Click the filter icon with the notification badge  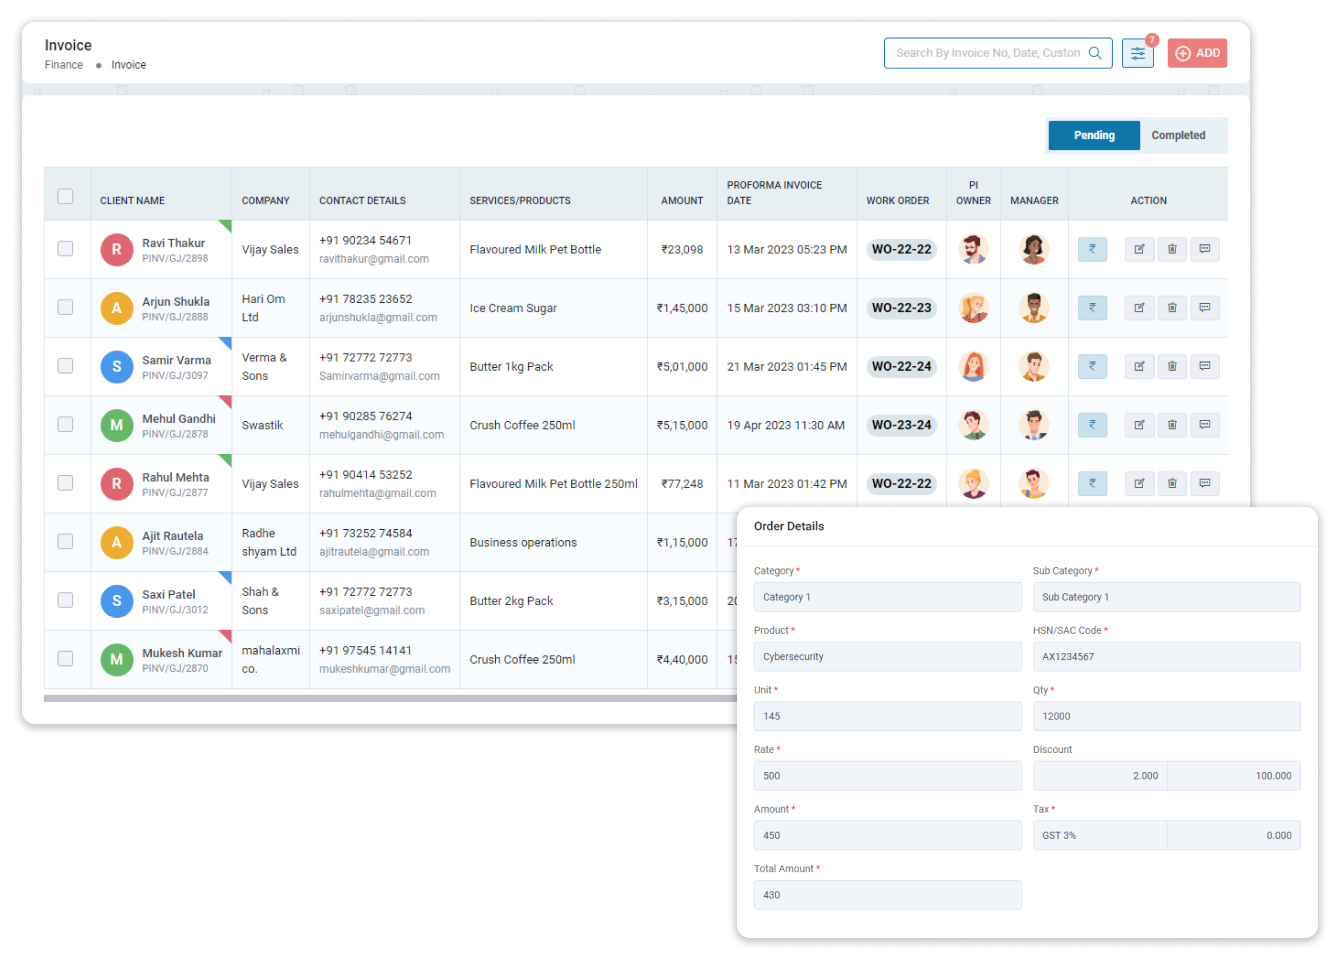click(x=1137, y=52)
